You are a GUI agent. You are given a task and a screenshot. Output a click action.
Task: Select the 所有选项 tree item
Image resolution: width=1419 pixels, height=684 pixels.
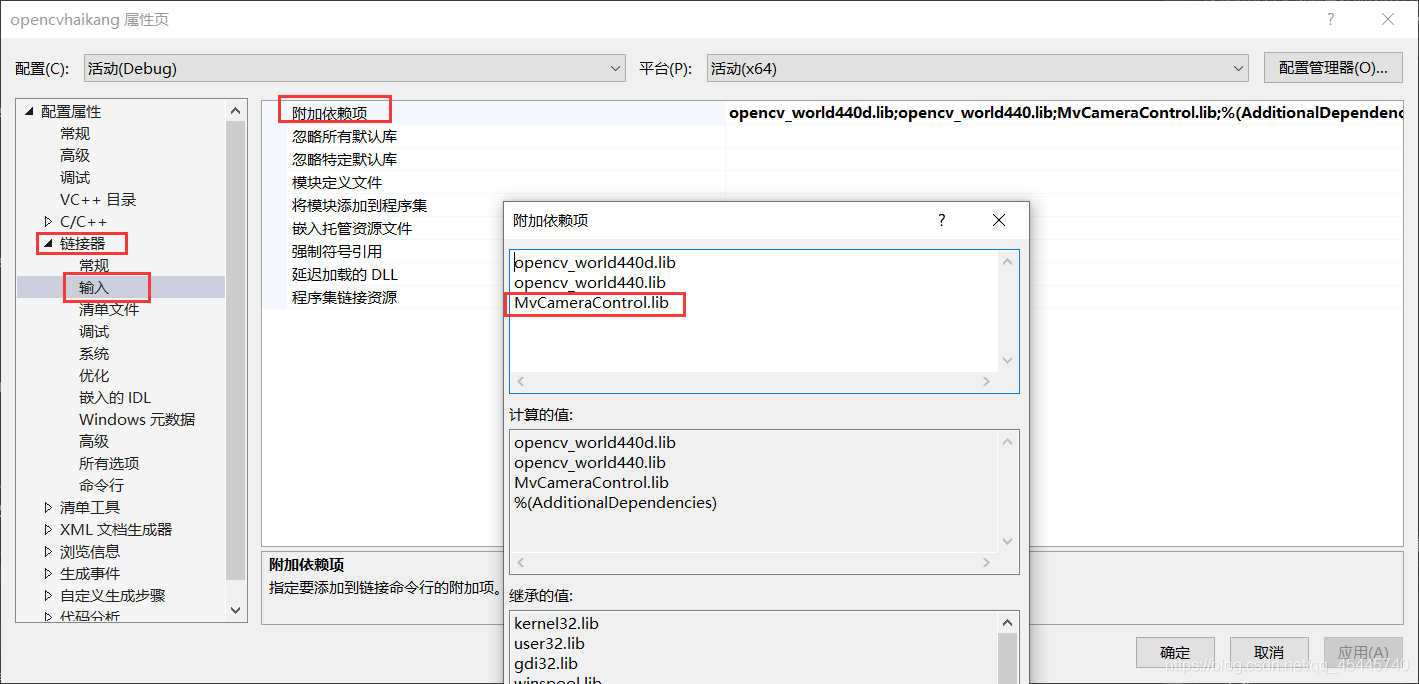[x=109, y=463]
